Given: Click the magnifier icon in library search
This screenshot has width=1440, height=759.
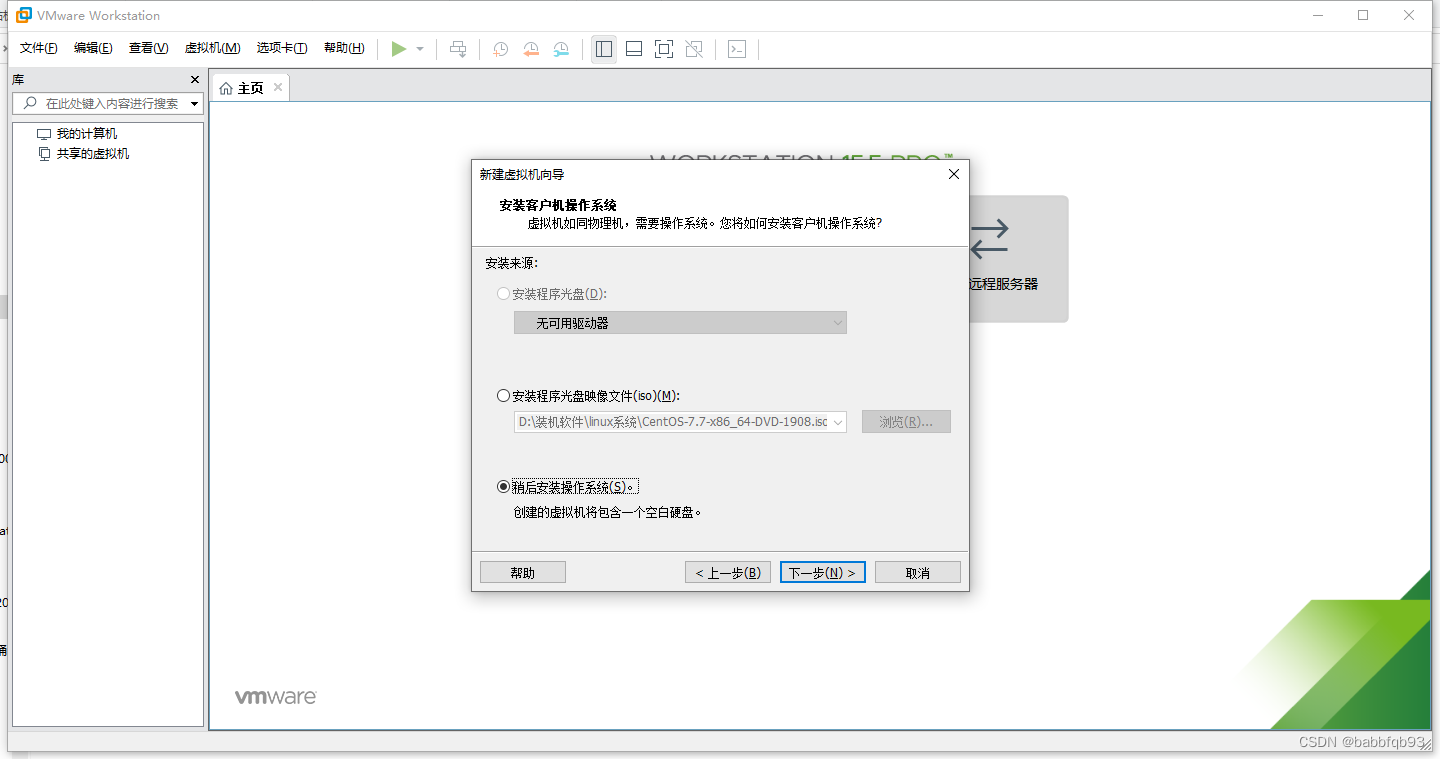Looking at the screenshot, I should [x=30, y=103].
